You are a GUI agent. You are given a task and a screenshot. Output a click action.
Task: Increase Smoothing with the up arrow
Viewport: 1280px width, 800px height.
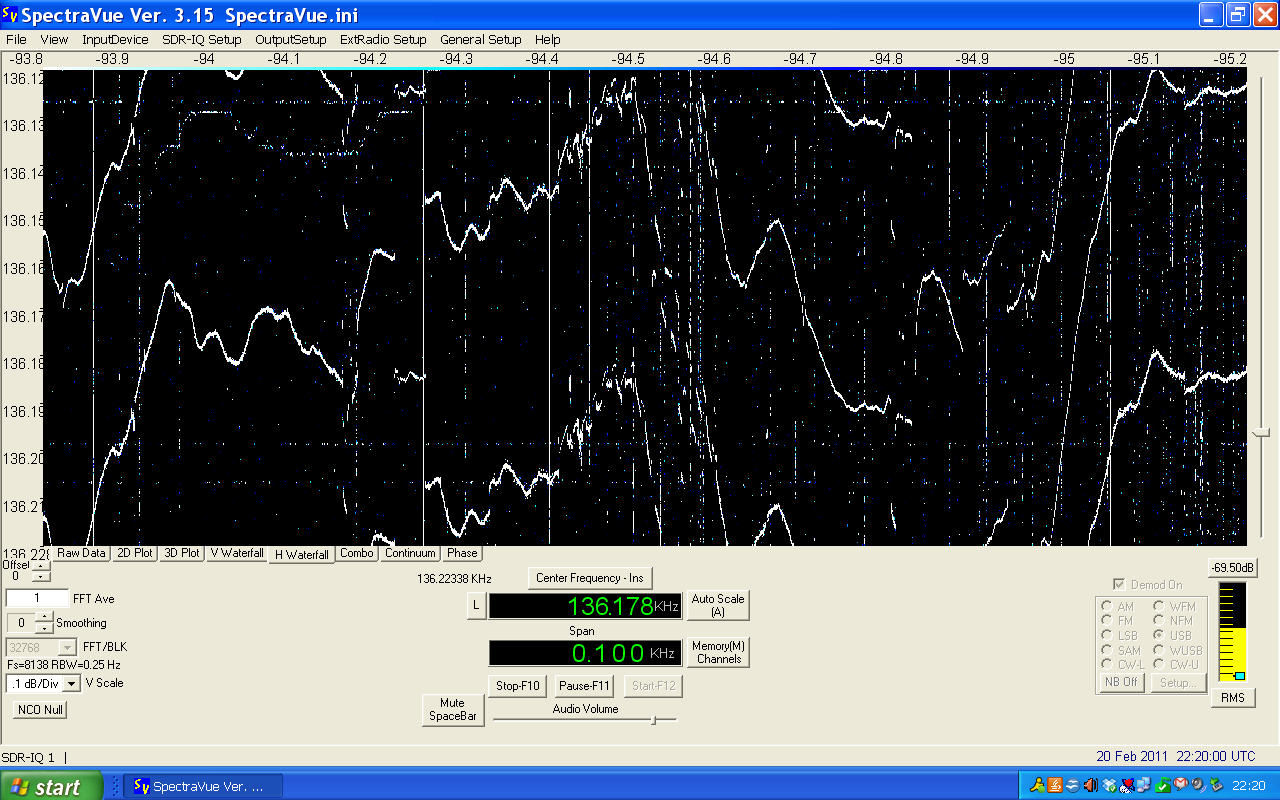[x=45, y=617]
